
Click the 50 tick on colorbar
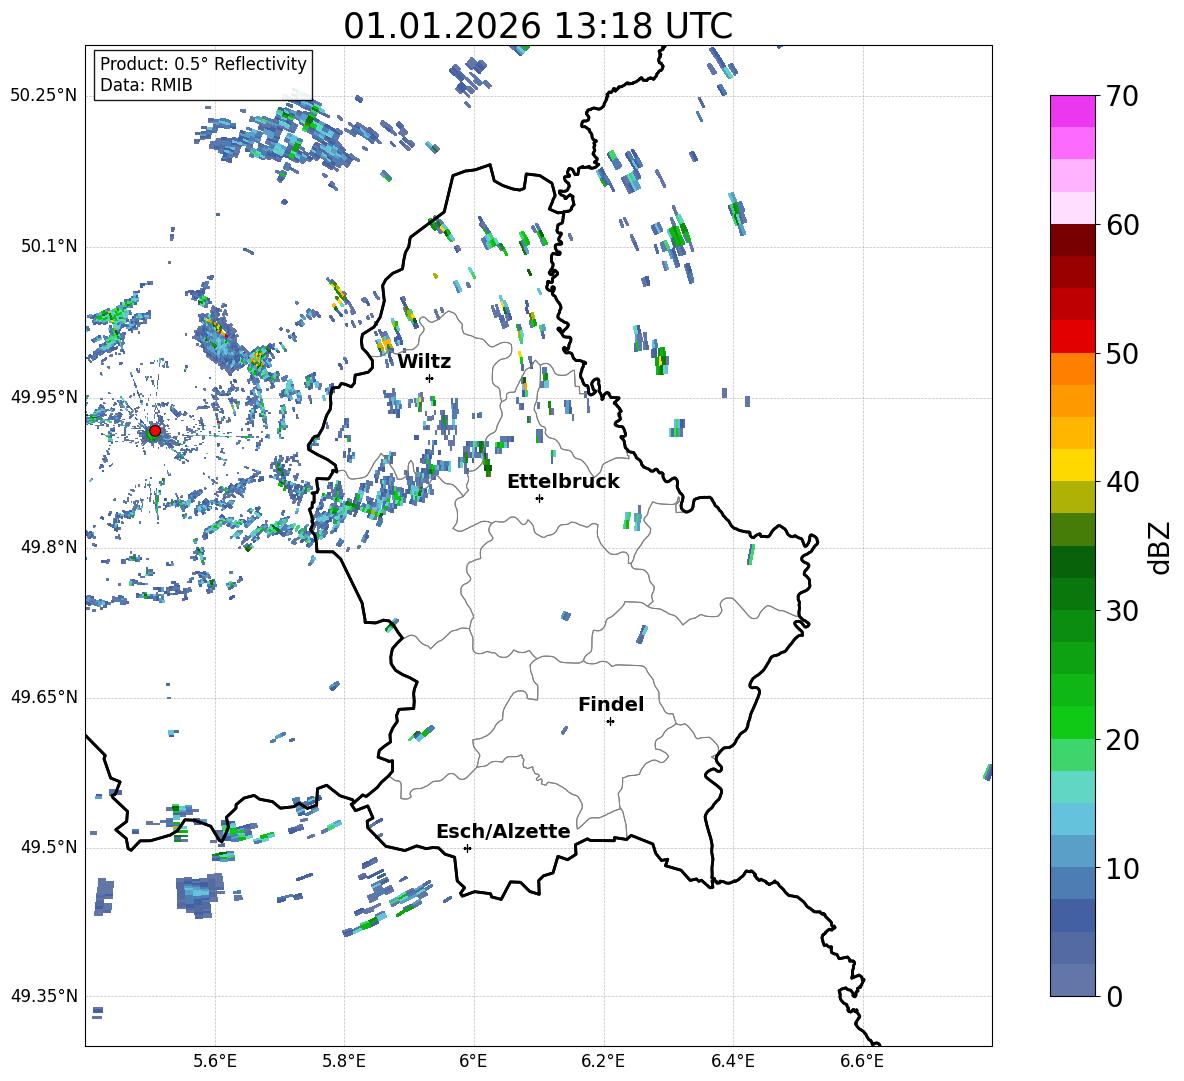click(1121, 353)
